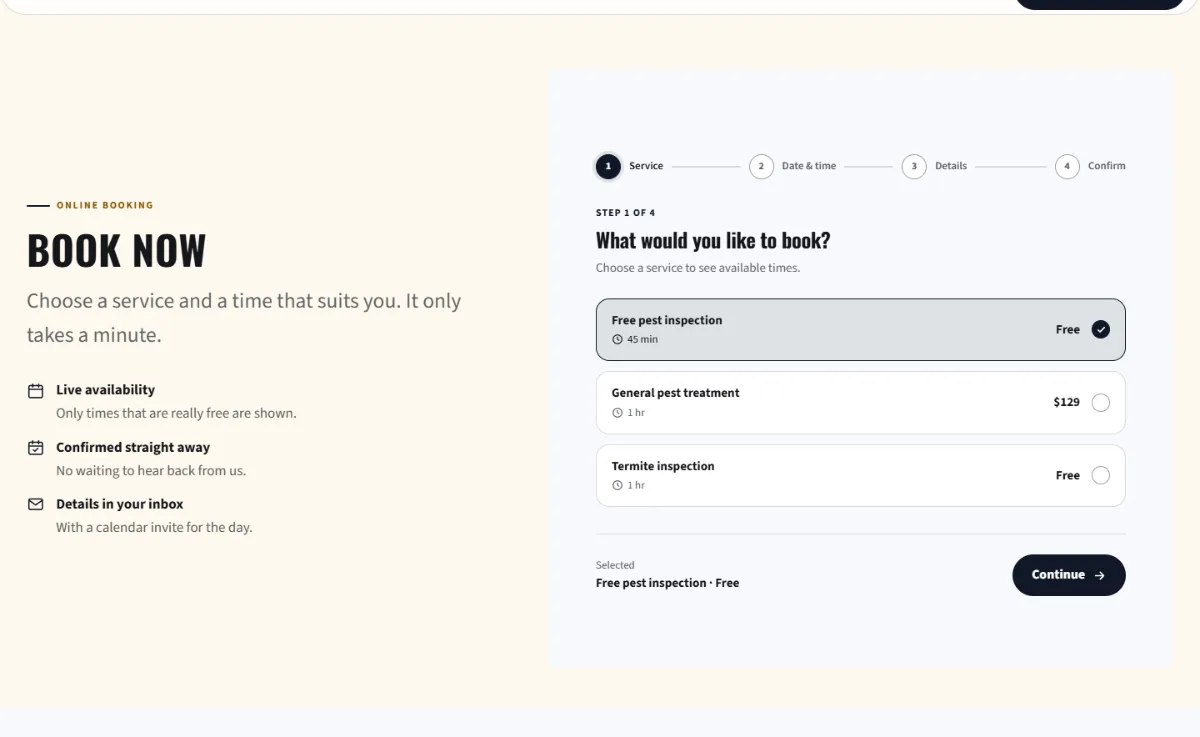Click the Details in your inbox heading

120,504
